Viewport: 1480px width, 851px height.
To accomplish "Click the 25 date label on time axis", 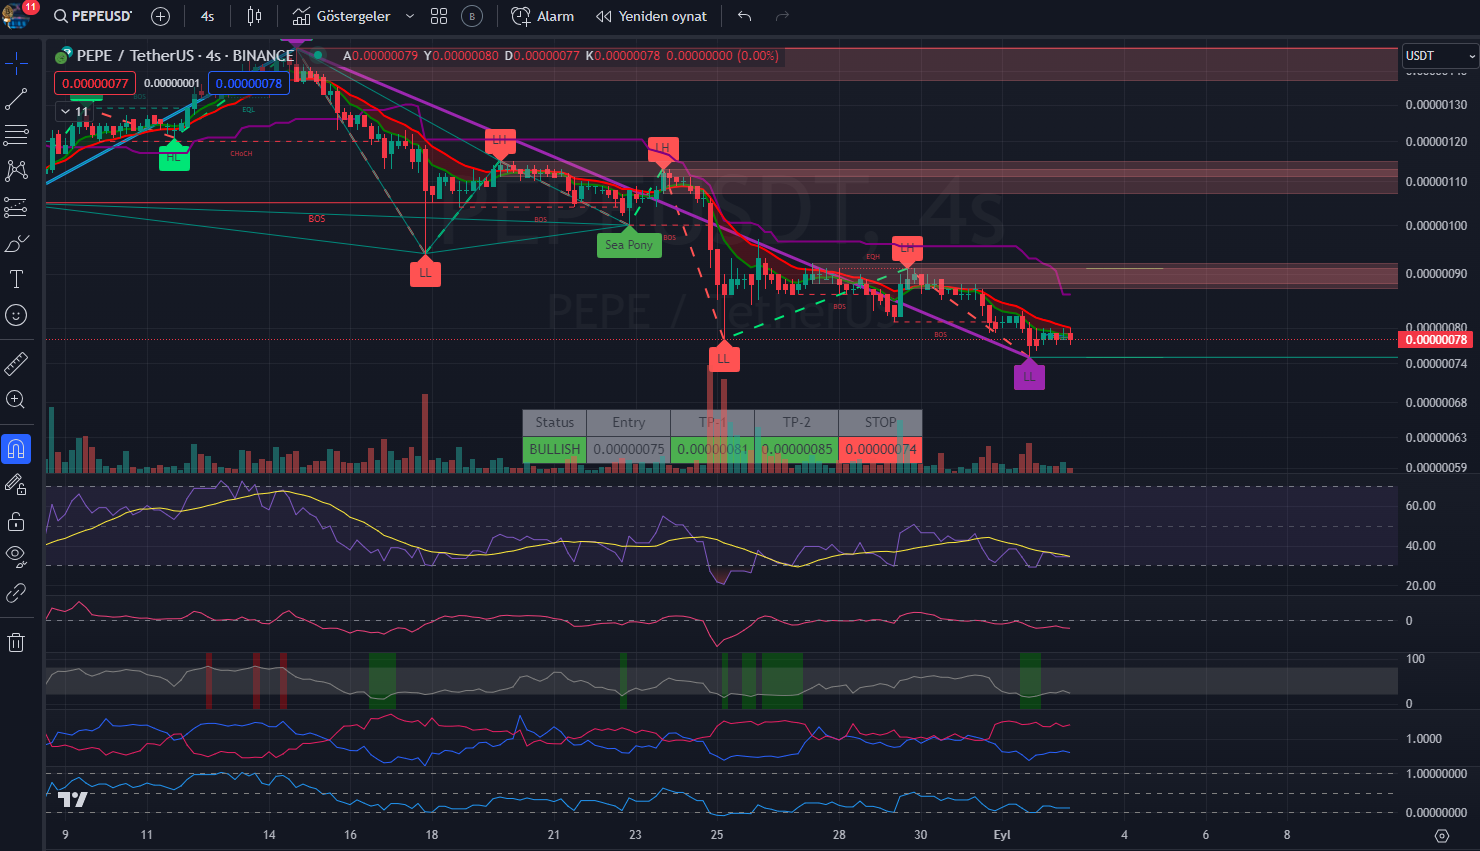I will coord(717,835).
